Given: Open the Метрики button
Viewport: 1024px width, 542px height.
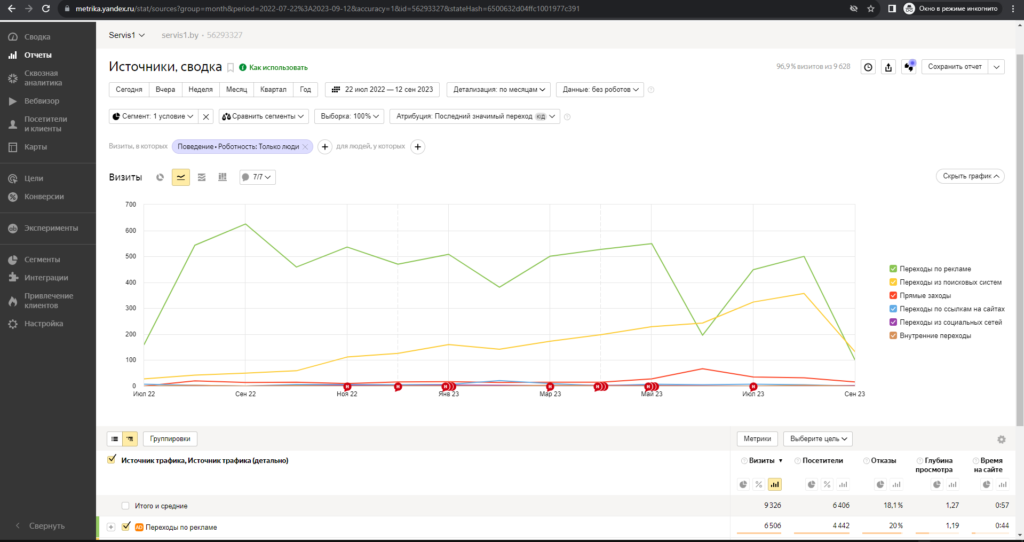Looking at the screenshot, I should click(x=757, y=439).
